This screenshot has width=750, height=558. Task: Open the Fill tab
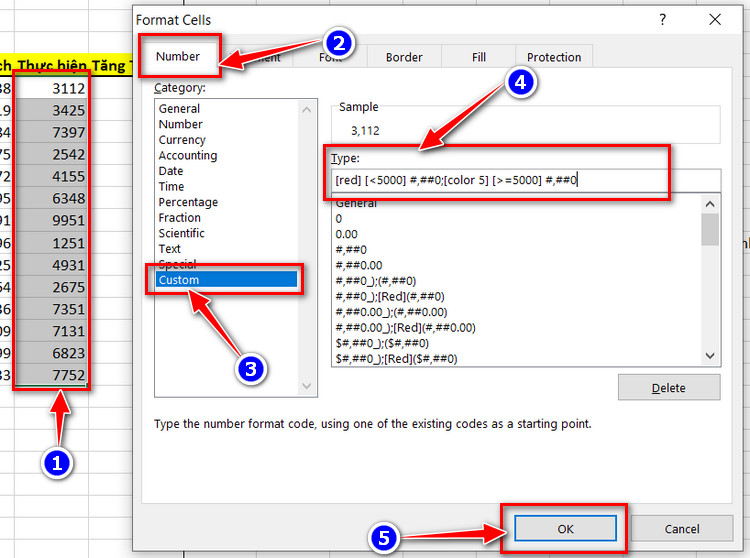coord(479,57)
